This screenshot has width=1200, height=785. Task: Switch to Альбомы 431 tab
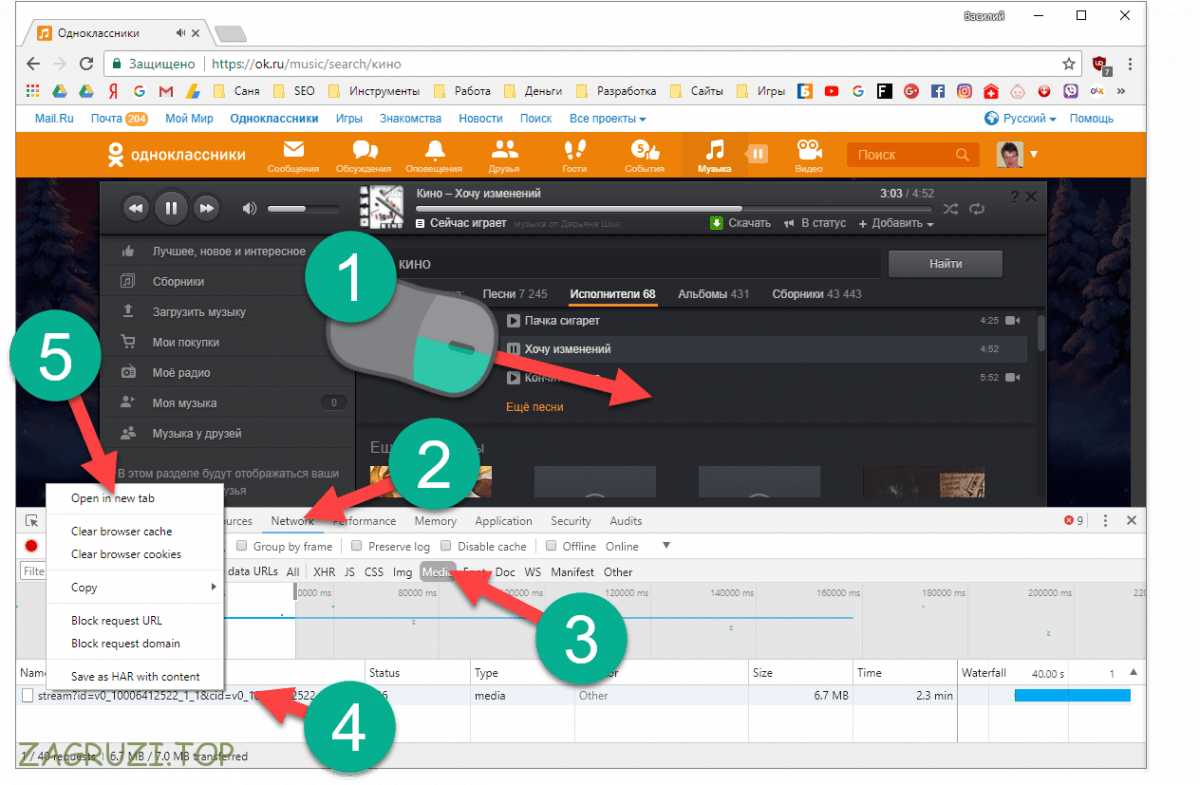[x=713, y=294]
